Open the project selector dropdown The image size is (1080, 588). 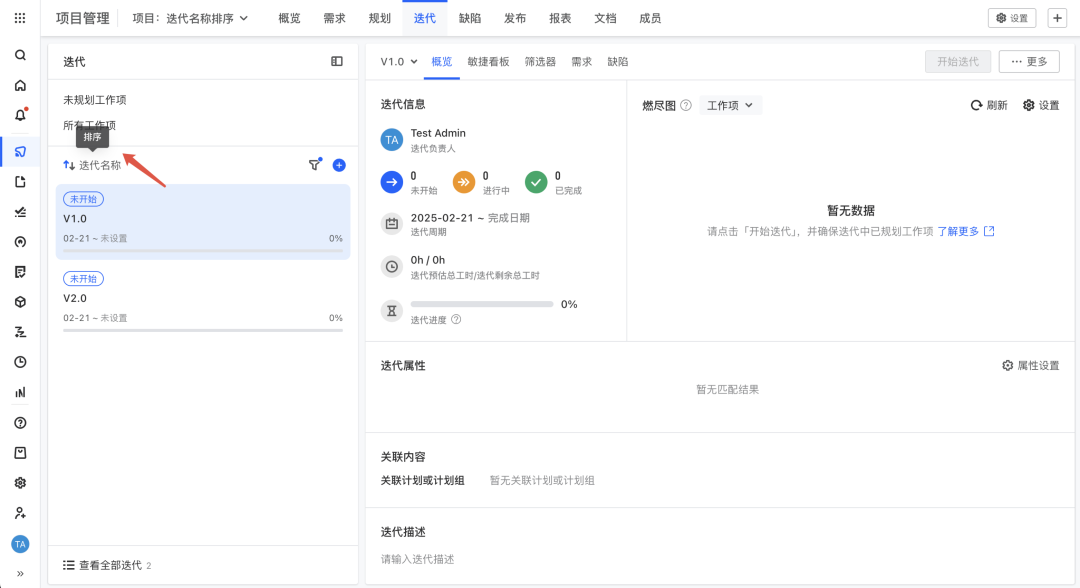(190, 19)
